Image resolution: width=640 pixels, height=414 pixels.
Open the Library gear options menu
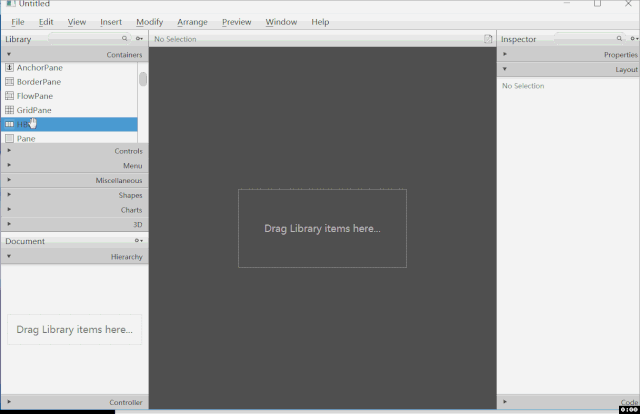(140, 39)
